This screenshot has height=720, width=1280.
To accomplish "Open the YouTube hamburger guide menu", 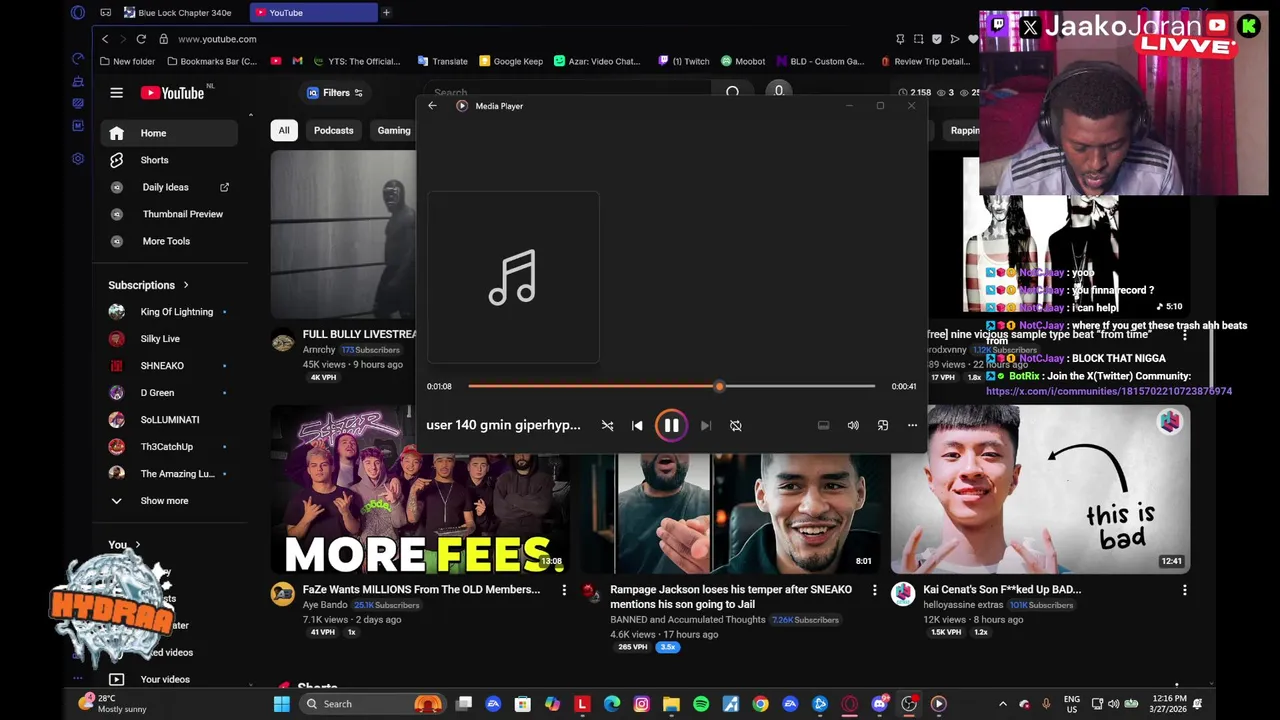I will (x=116, y=93).
